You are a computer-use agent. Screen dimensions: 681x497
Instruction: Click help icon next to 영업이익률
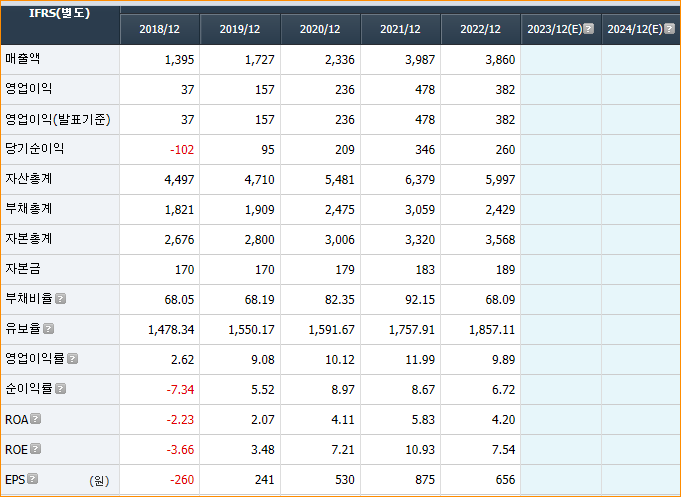73,359
